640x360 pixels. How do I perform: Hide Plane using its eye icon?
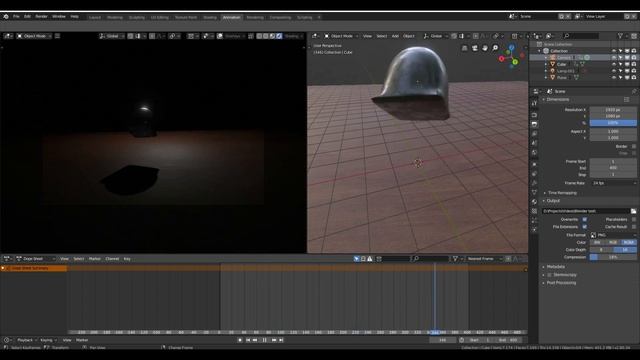click(614, 78)
